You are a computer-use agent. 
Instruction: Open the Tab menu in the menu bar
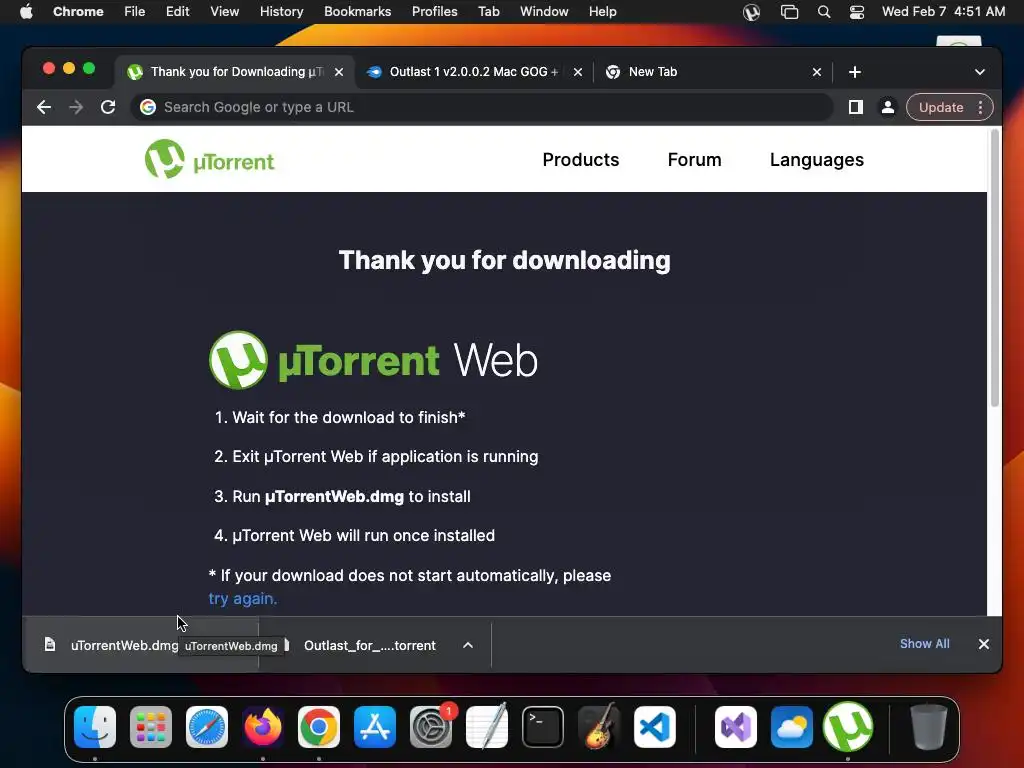(488, 11)
